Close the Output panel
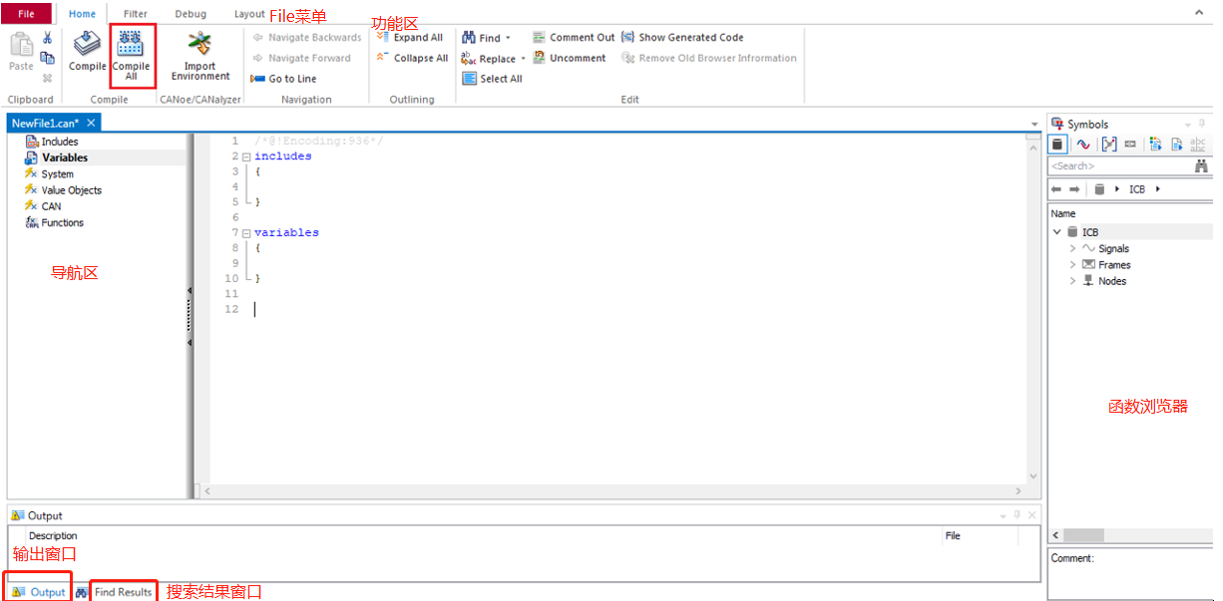This screenshot has height=601, width=1223. tap(1031, 515)
